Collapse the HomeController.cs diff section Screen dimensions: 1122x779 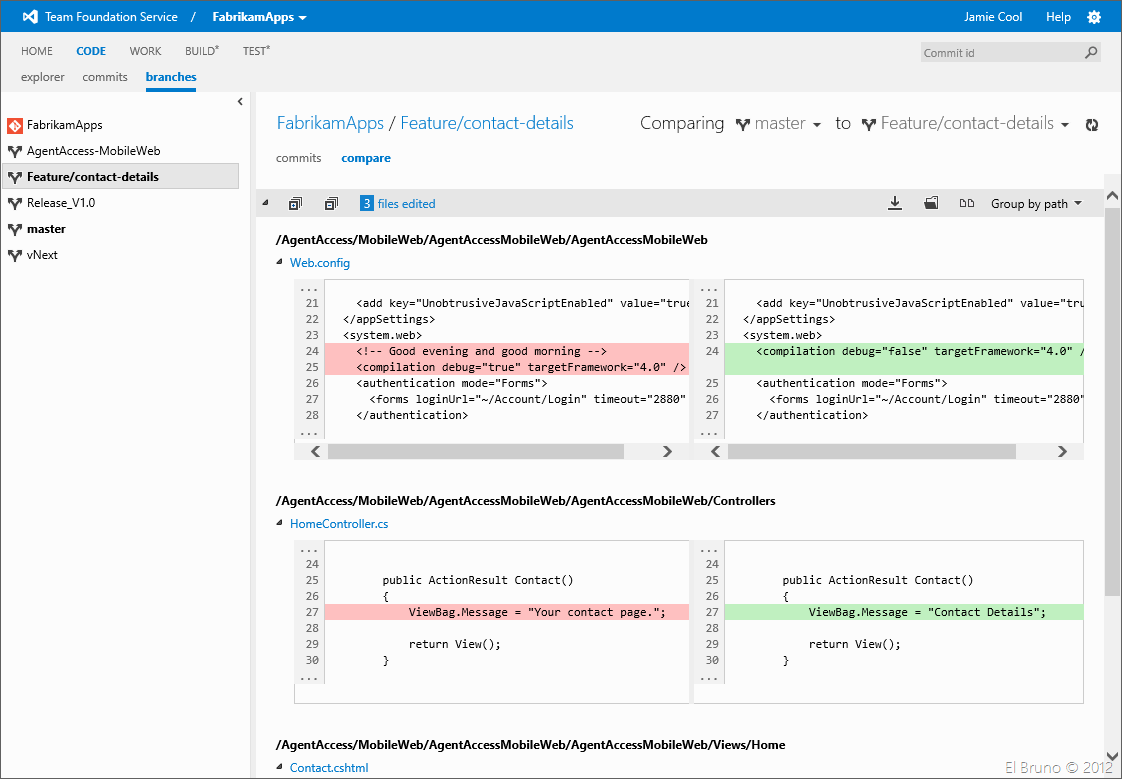(x=280, y=523)
